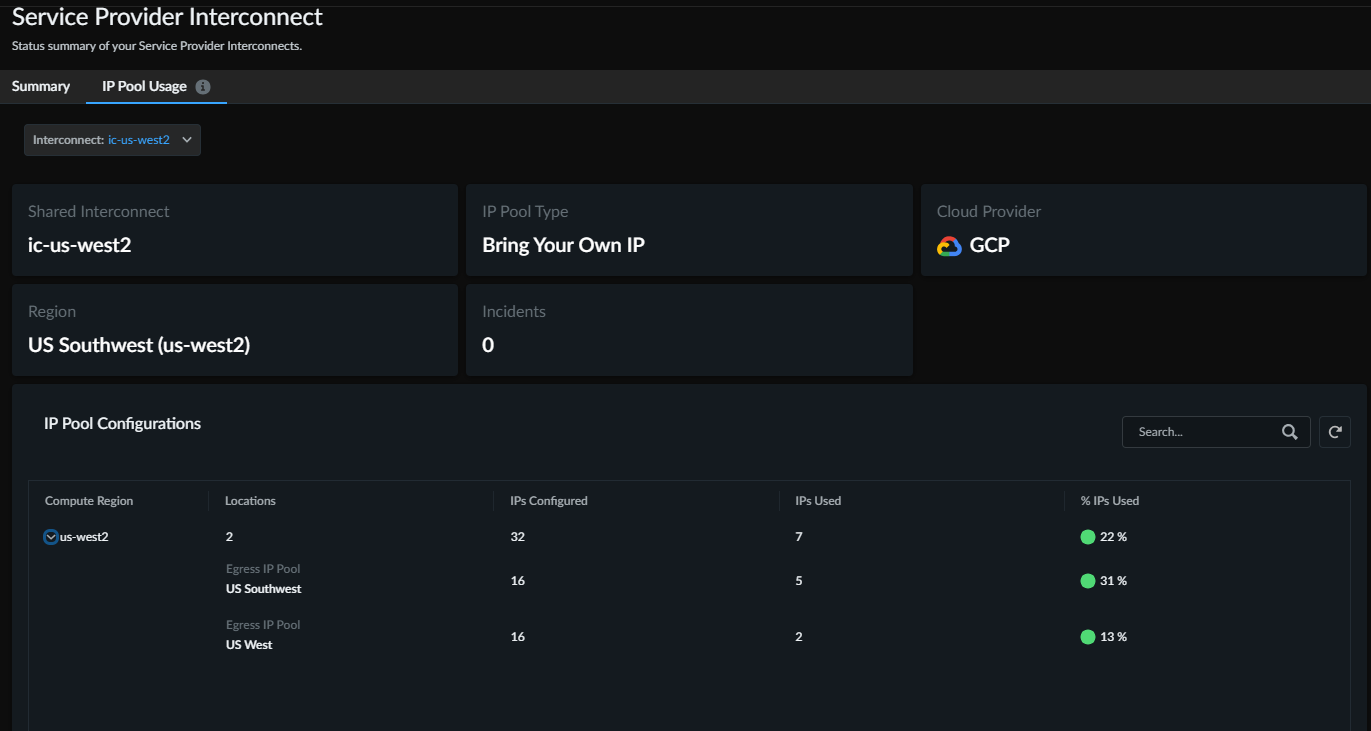The width and height of the screenshot is (1371, 731).
Task: Click the info icon beside IP Pool Usage
Action: (203, 87)
